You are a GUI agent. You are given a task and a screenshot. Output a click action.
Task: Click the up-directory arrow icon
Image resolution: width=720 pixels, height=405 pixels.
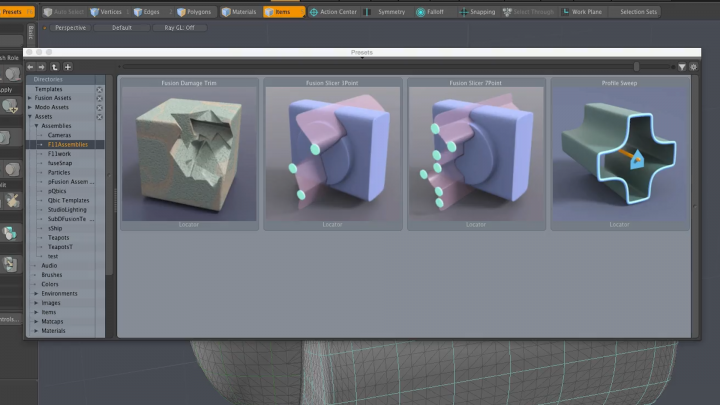point(54,66)
